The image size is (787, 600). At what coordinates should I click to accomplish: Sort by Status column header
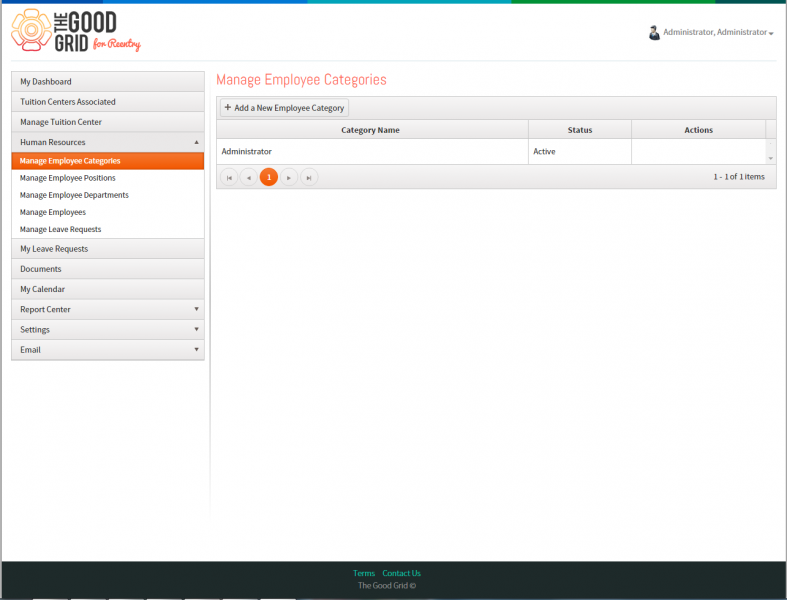pos(580,130)
